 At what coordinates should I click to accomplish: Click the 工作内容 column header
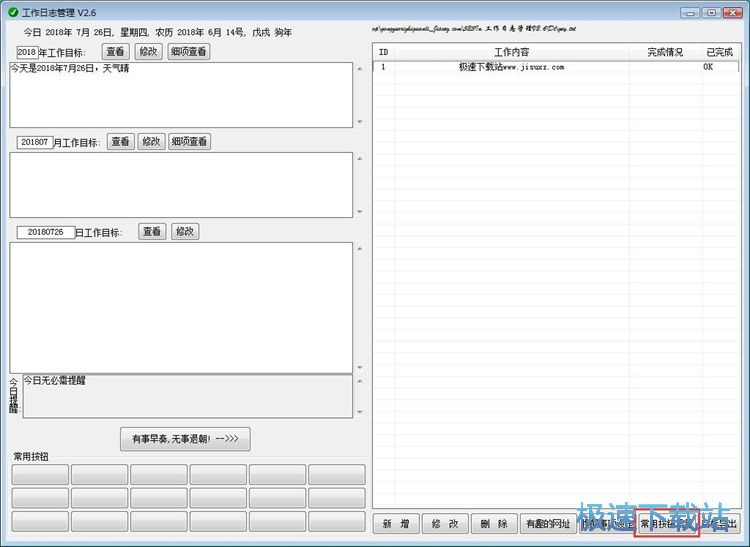click(x=512, y=52)
